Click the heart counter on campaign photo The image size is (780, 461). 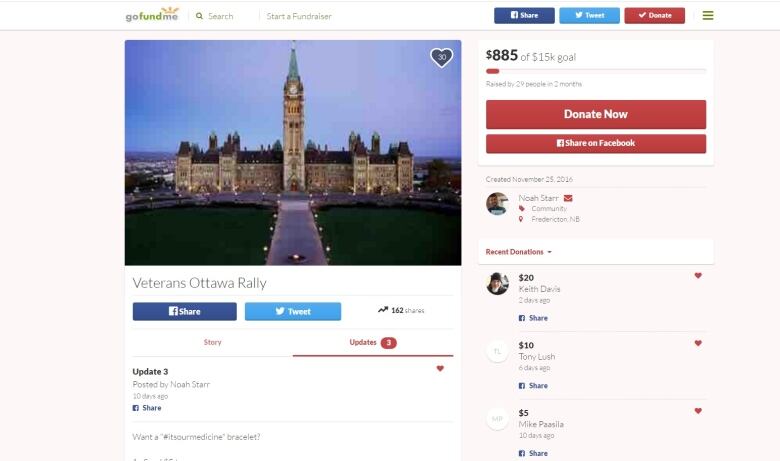click(x=441, y=57)
